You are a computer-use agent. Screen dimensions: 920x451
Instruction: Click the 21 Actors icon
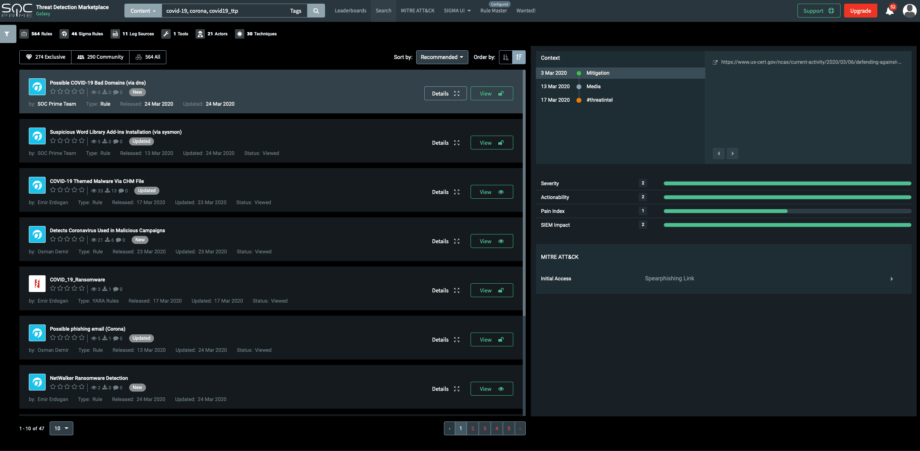click(200, 33)
